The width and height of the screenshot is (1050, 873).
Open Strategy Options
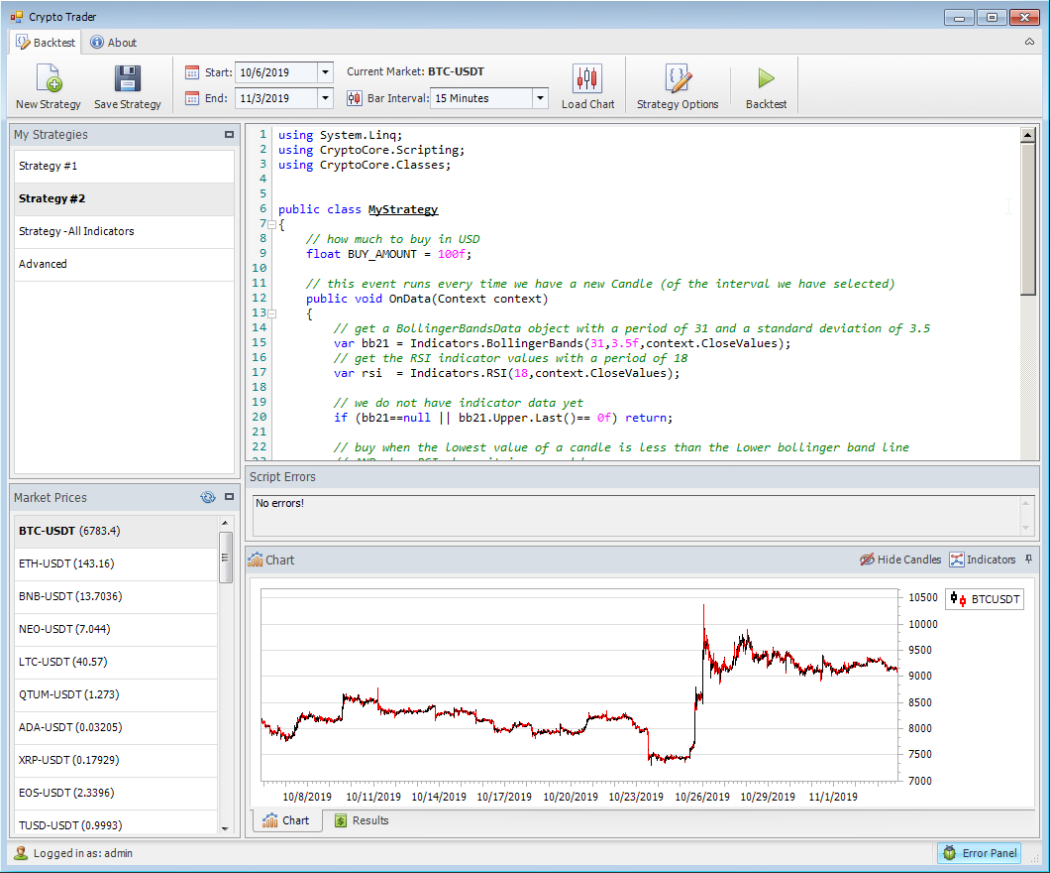point(677,86)
